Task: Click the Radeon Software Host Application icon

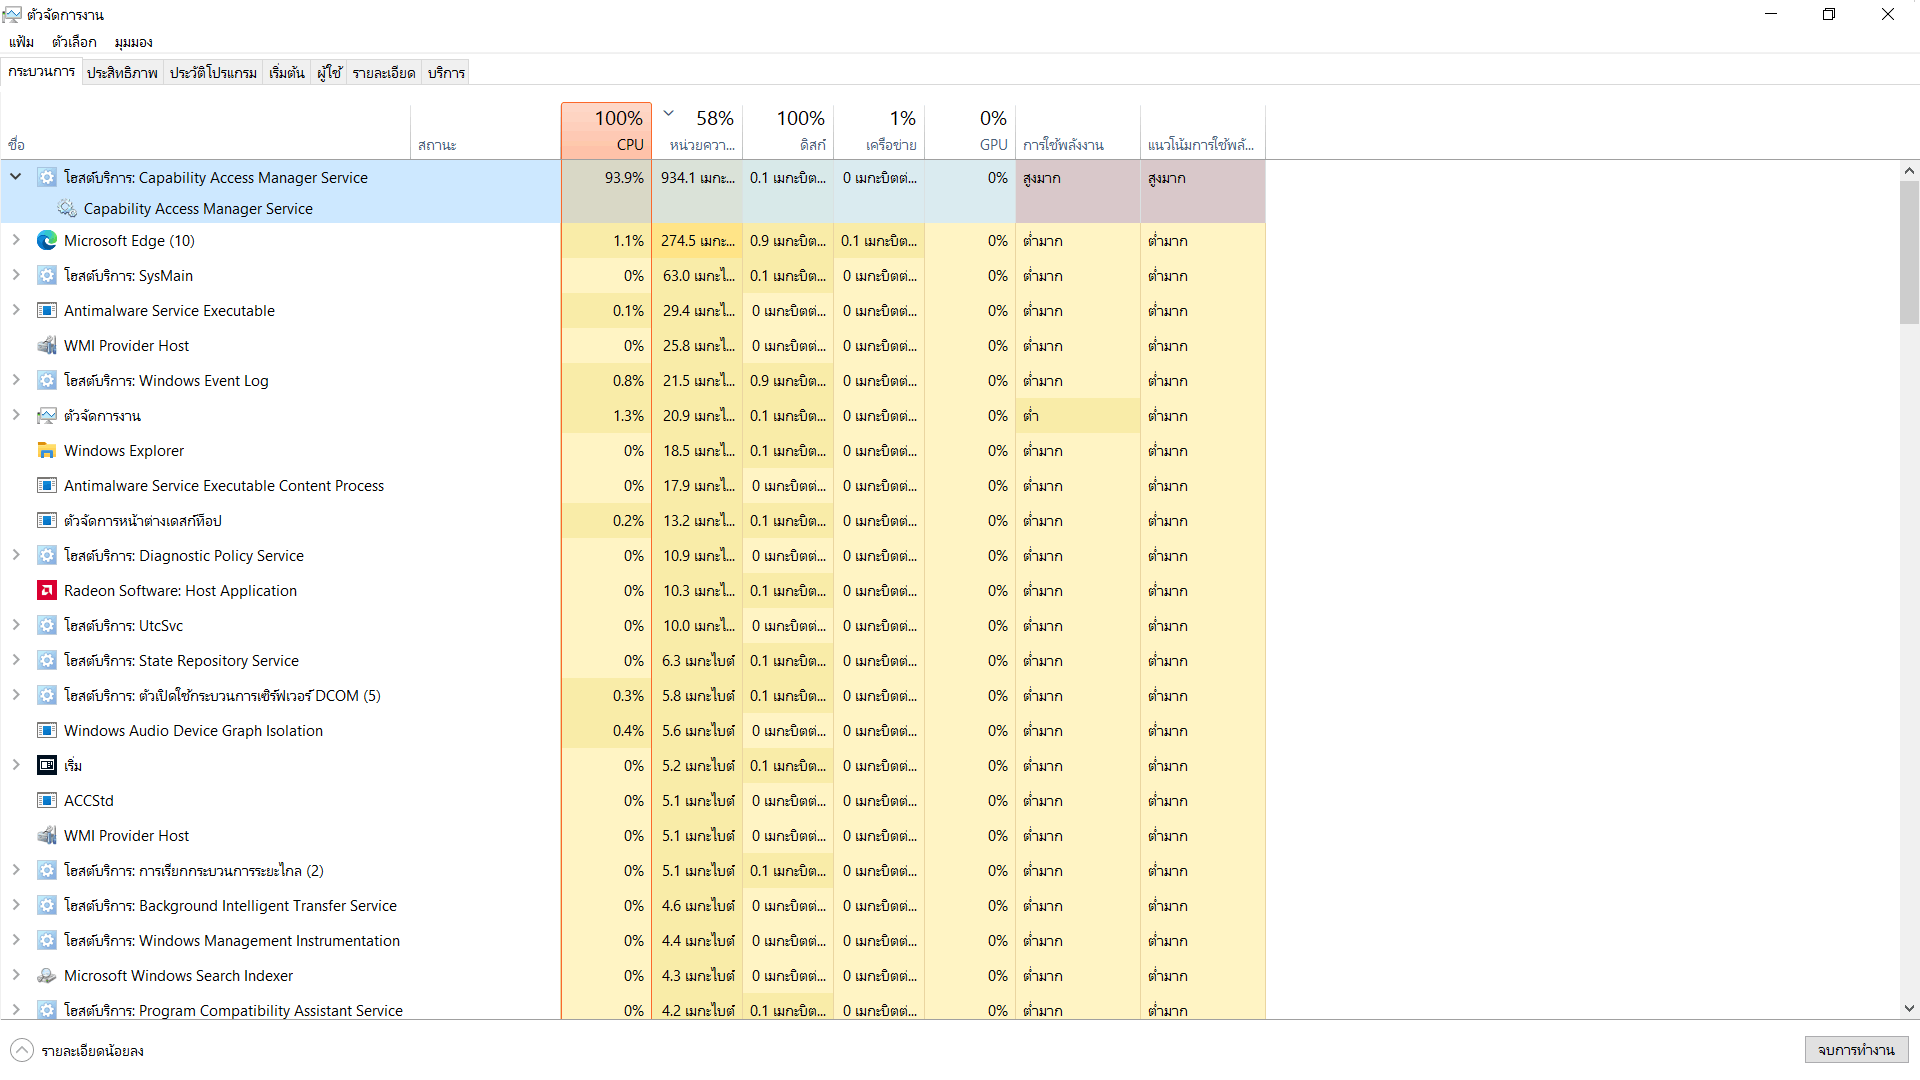Action: point(46,591)
